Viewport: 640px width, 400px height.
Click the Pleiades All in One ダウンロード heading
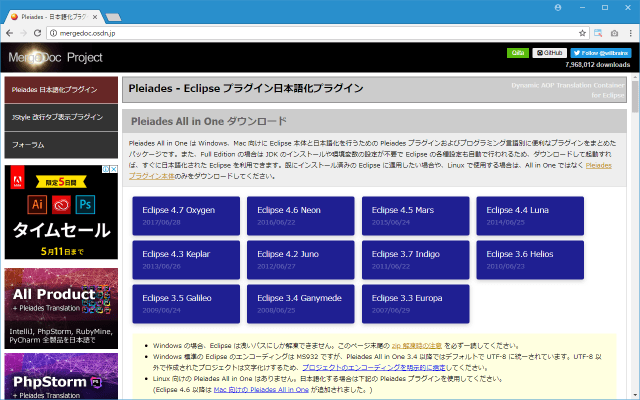pos(209,121)
